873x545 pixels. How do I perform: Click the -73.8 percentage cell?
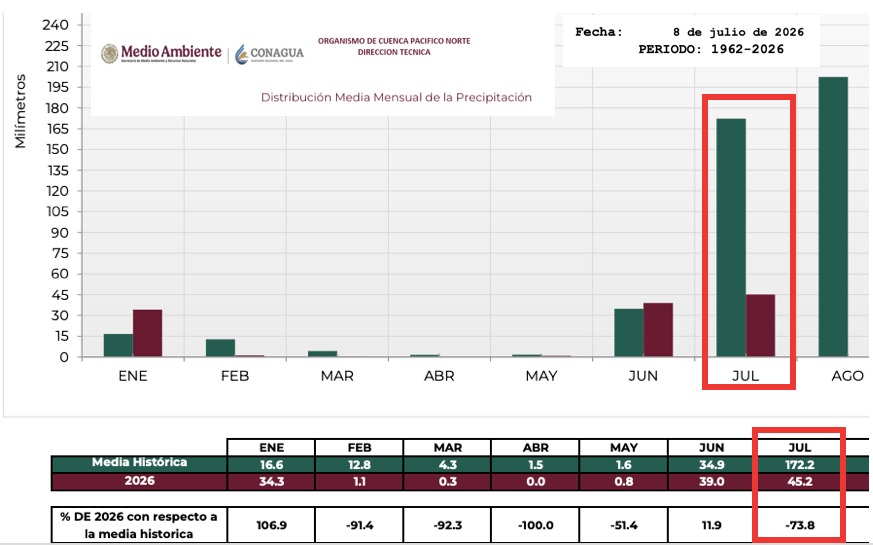[x=800, y=525]
